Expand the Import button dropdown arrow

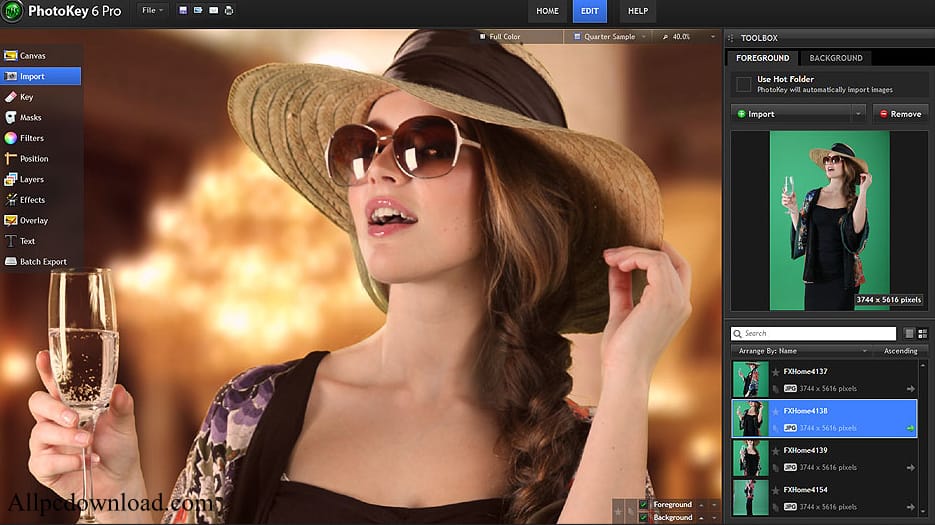pos(858,113)
